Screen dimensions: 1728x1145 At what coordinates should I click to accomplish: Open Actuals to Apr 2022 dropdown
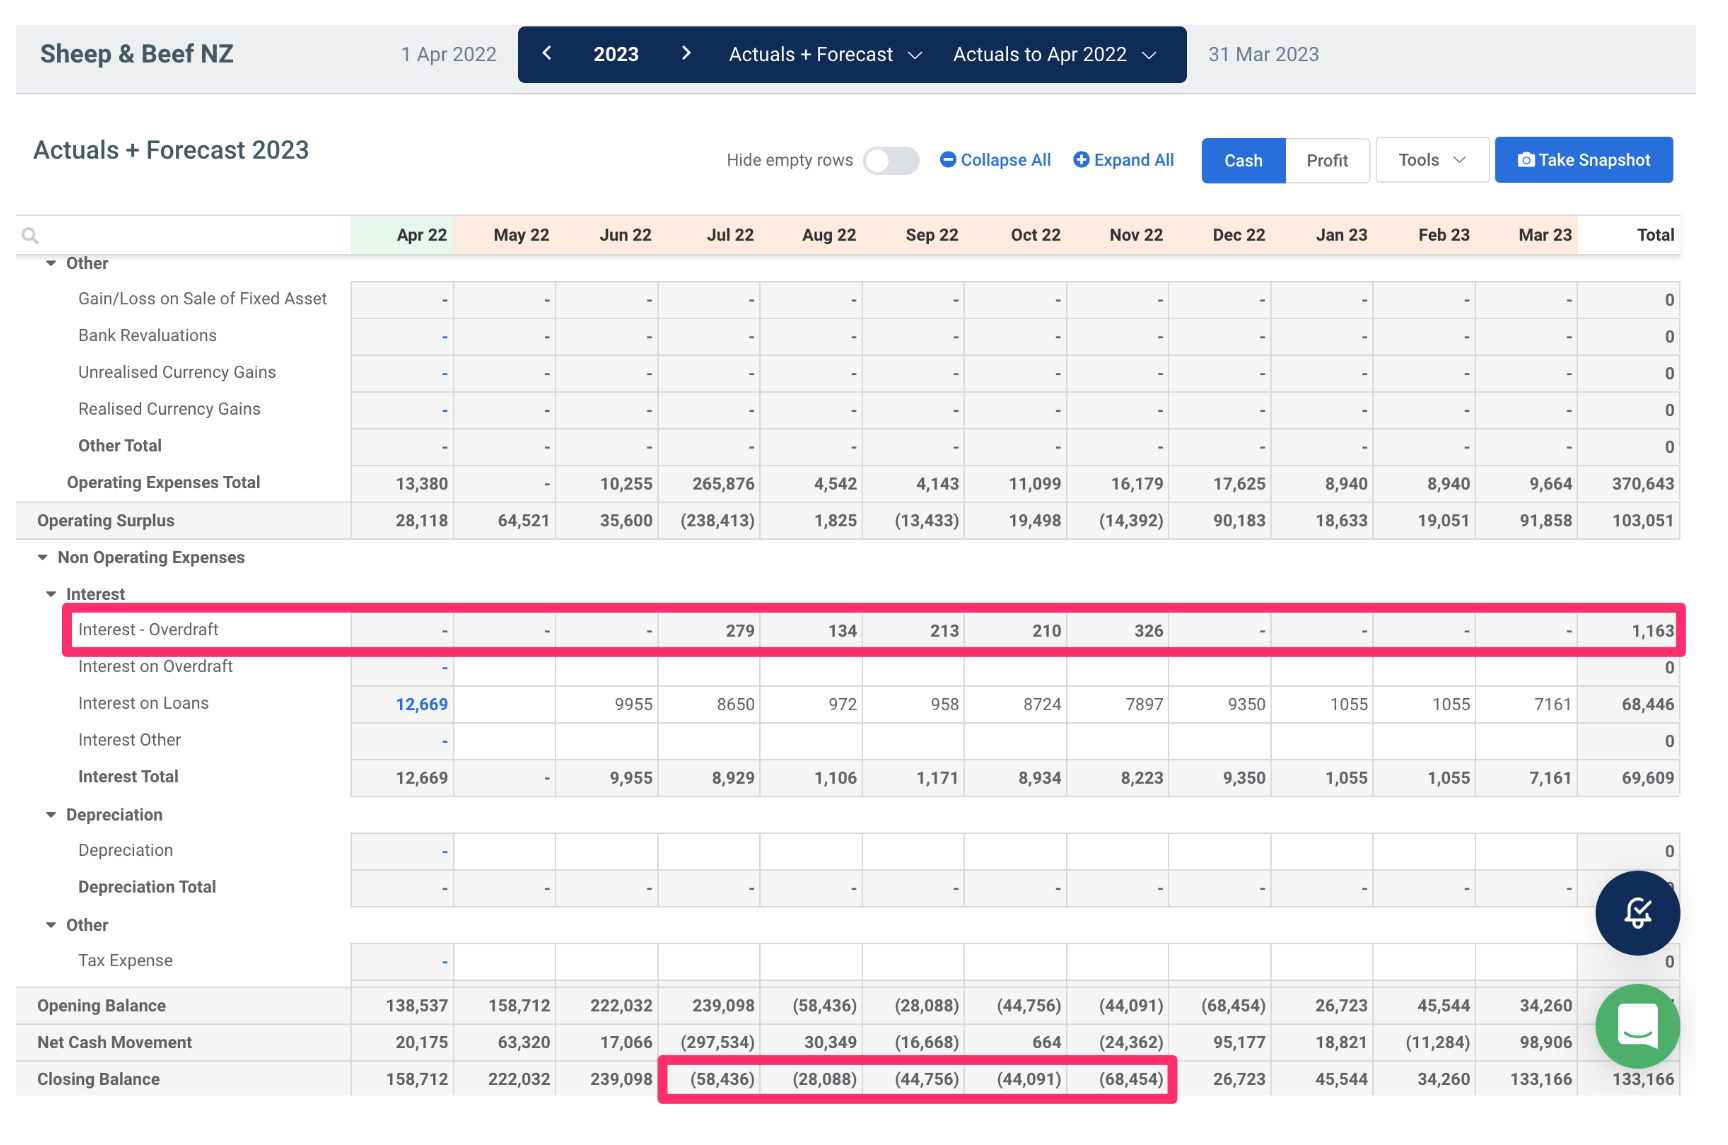coord(1054,55)
